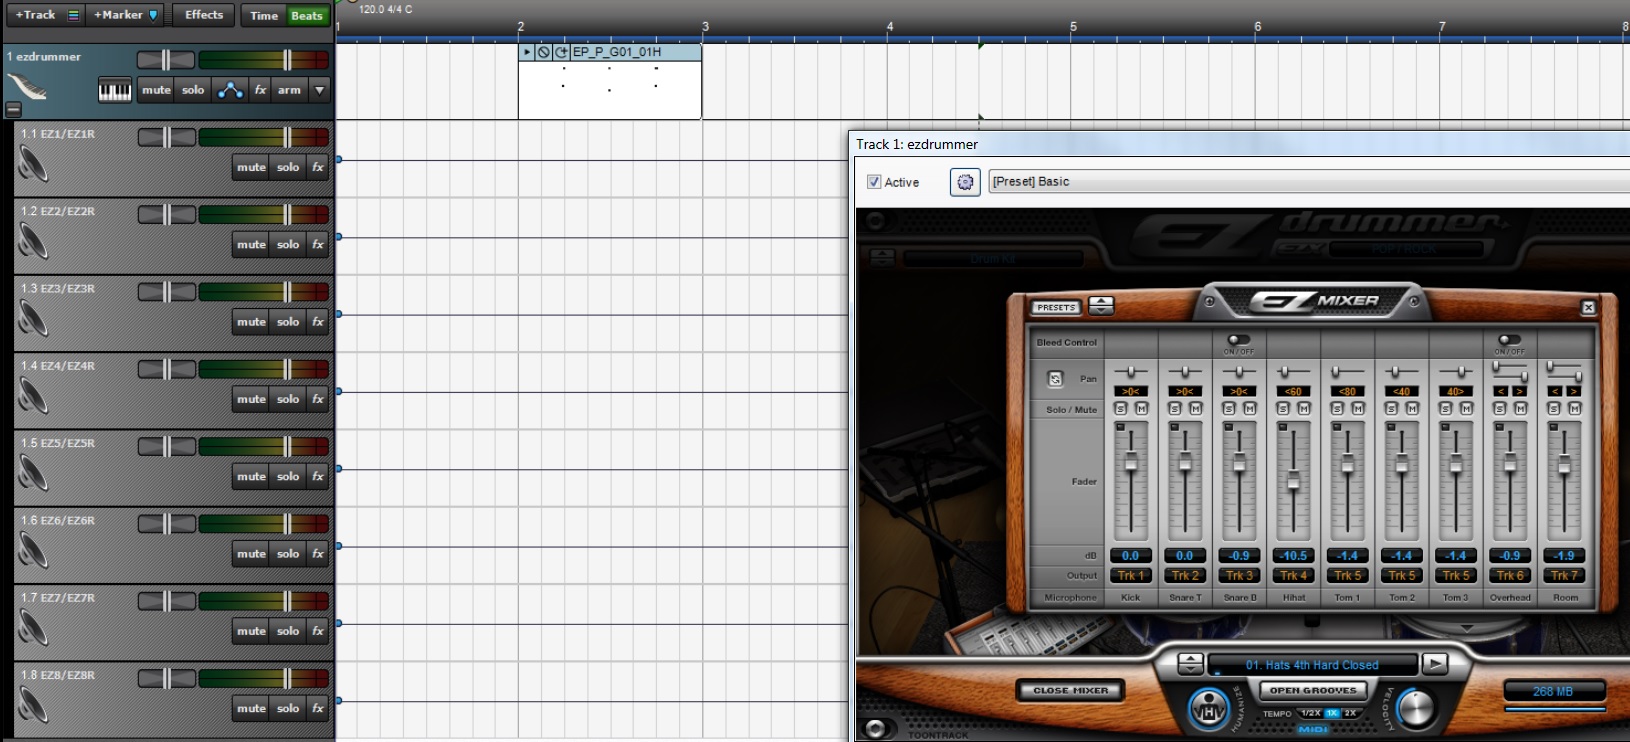Mute the main ezdrummer track
1630x742 pixels.
156,90
